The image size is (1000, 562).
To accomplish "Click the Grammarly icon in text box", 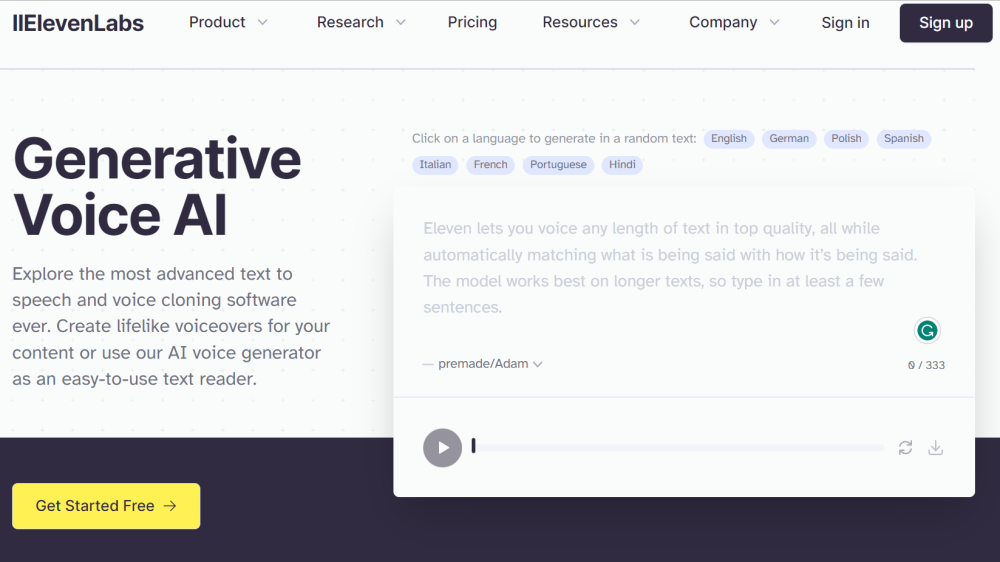I will click(927, 330).
